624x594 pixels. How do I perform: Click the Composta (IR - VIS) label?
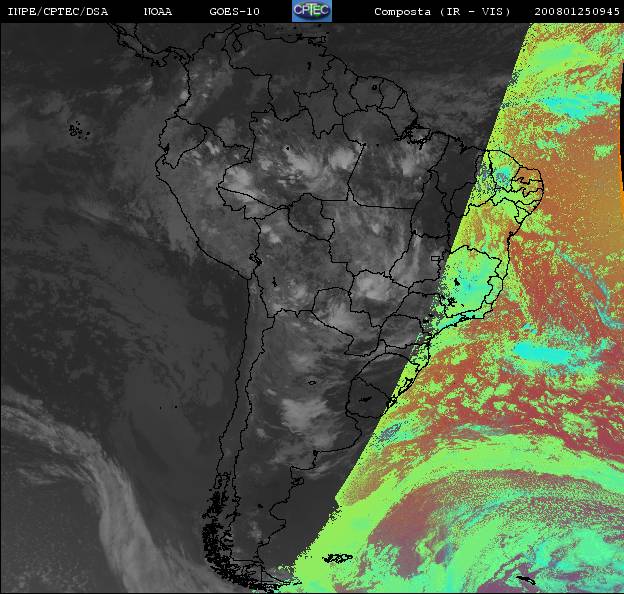(442, 12)
